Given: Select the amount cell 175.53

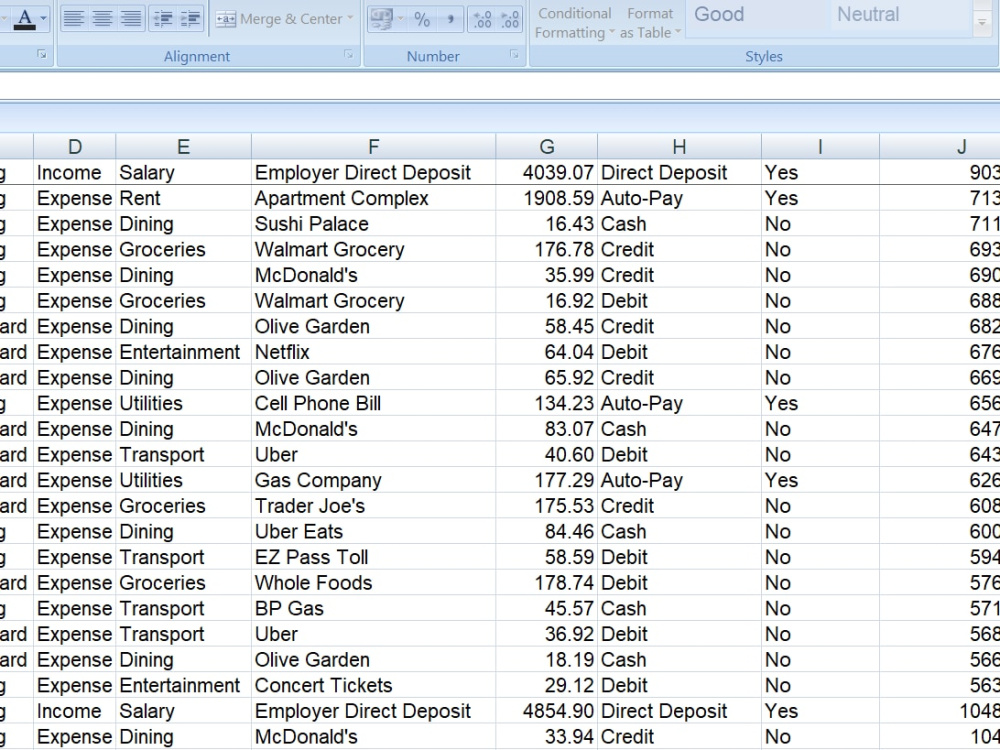Looking at the screenshot, I should [547, 506].
